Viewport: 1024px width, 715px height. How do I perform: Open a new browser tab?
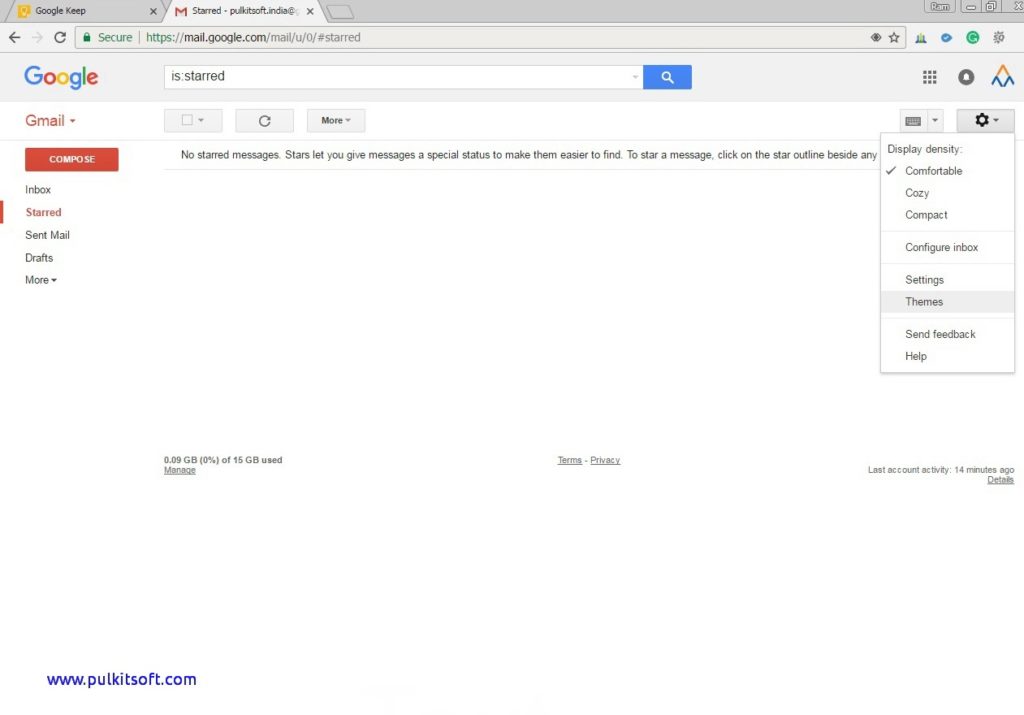point(340,11)
